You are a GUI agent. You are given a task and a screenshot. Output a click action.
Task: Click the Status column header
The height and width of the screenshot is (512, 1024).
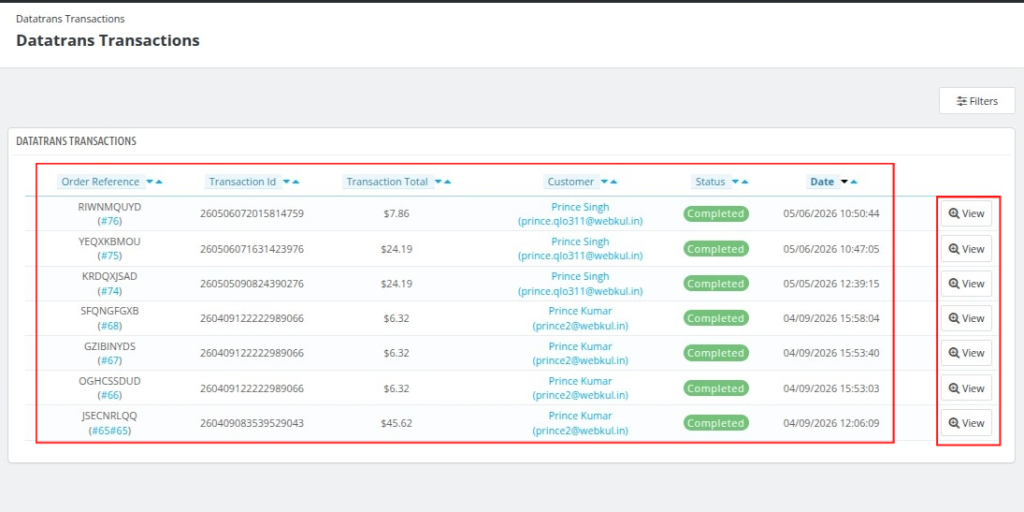tap(710, 182)
